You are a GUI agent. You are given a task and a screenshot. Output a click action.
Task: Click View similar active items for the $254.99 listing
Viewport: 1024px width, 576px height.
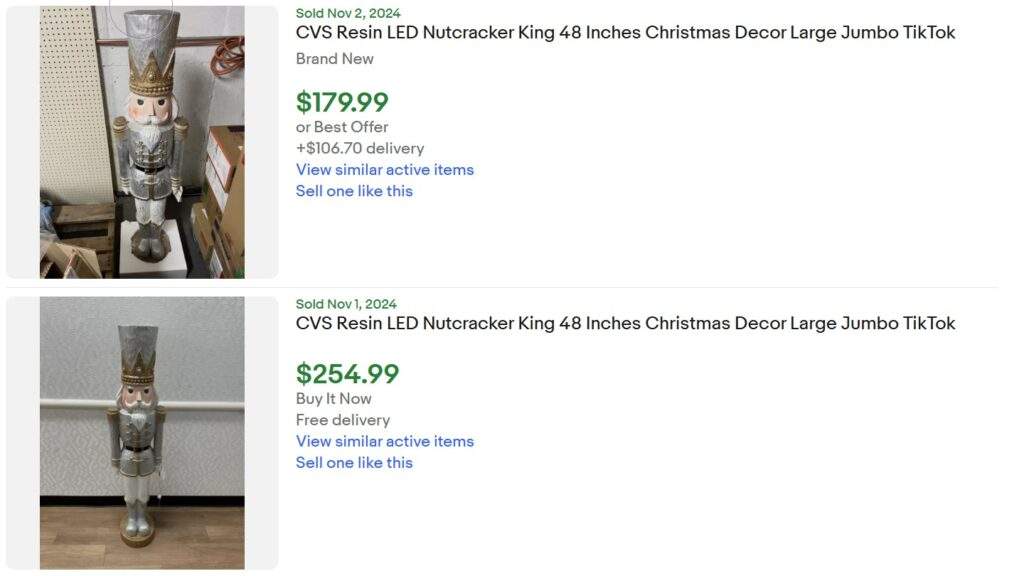(385, 441)
